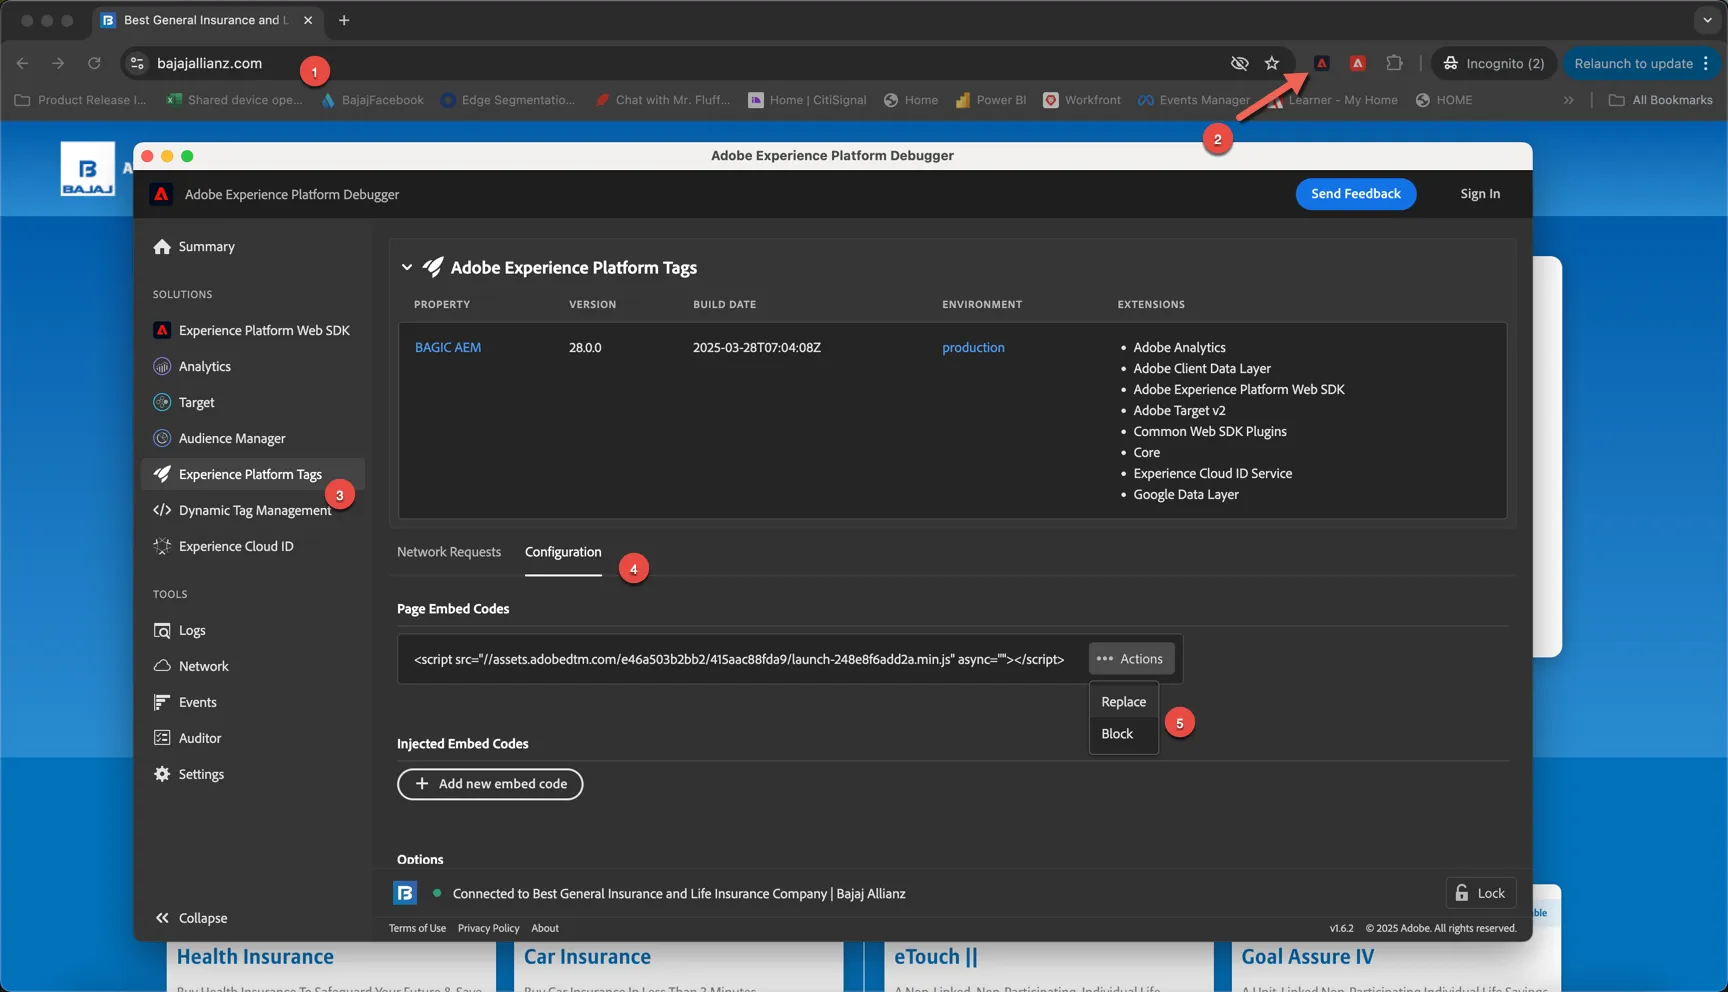1728x992 pixels.
Task: Open Audience Manager solution
Action: point(220,439)
